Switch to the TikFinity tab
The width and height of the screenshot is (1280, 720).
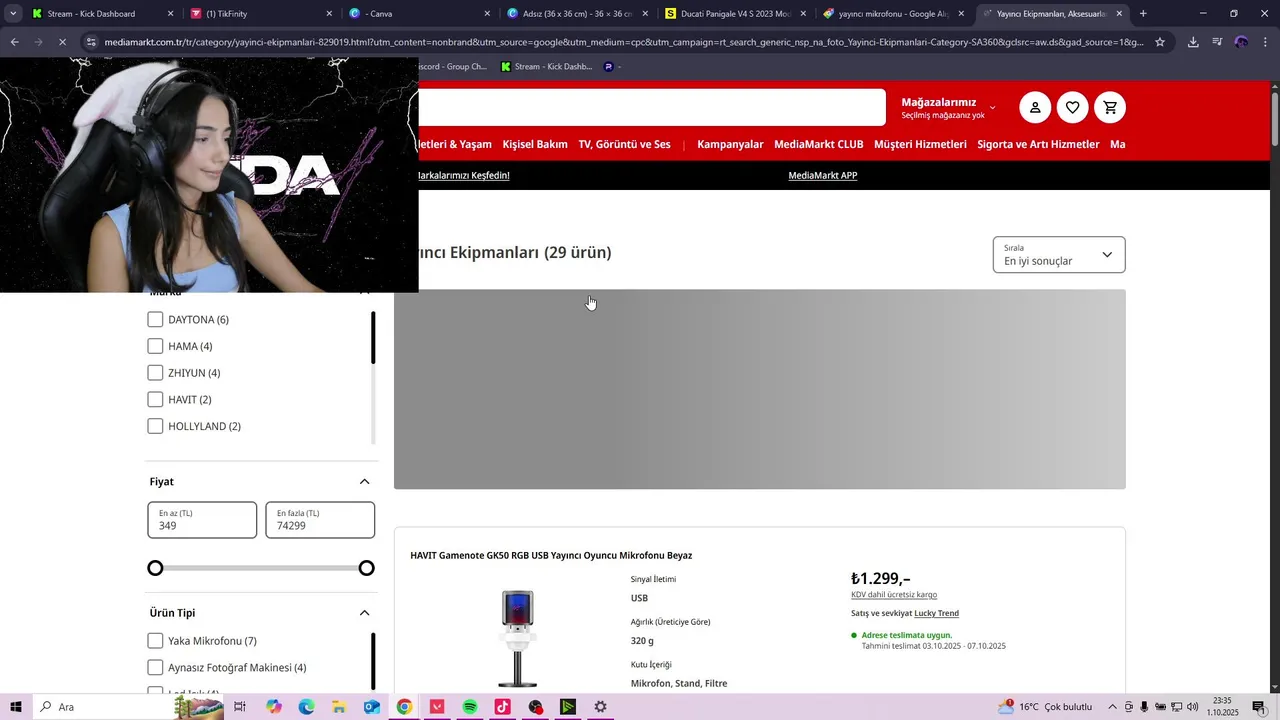[262, 14]
